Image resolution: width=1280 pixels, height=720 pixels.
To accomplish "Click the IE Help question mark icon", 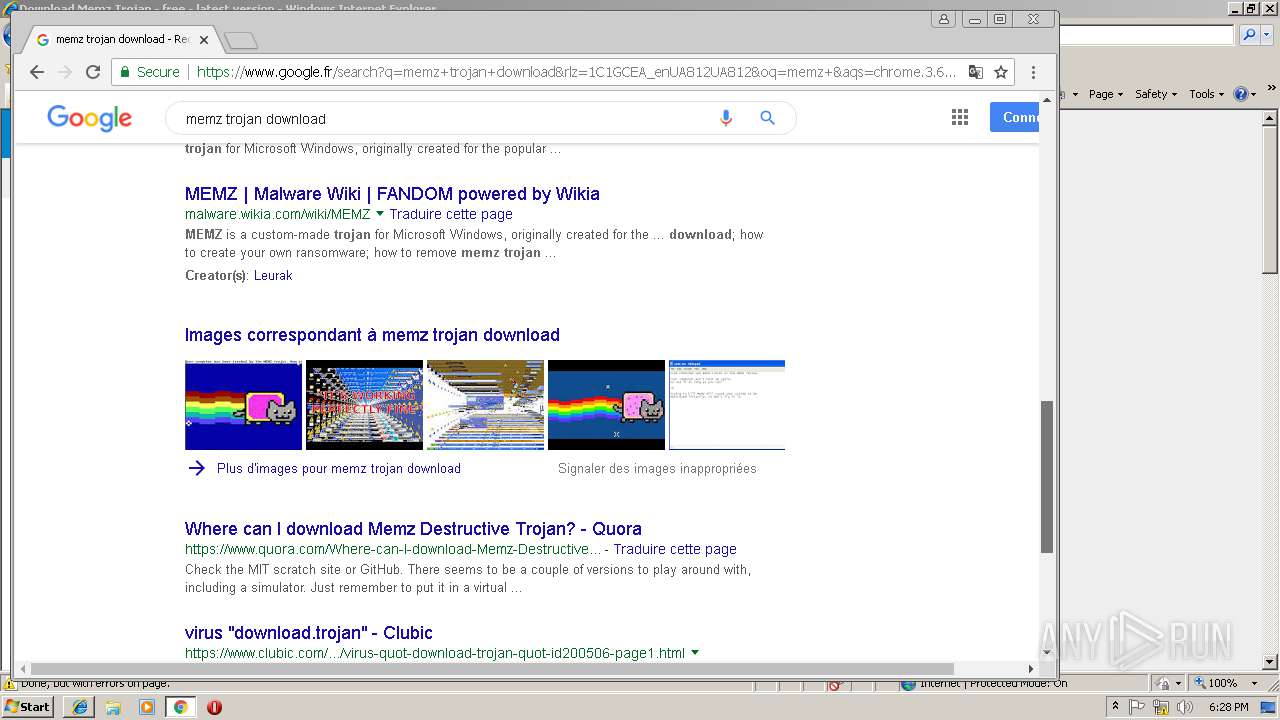I will click(x=1241, y=94).
